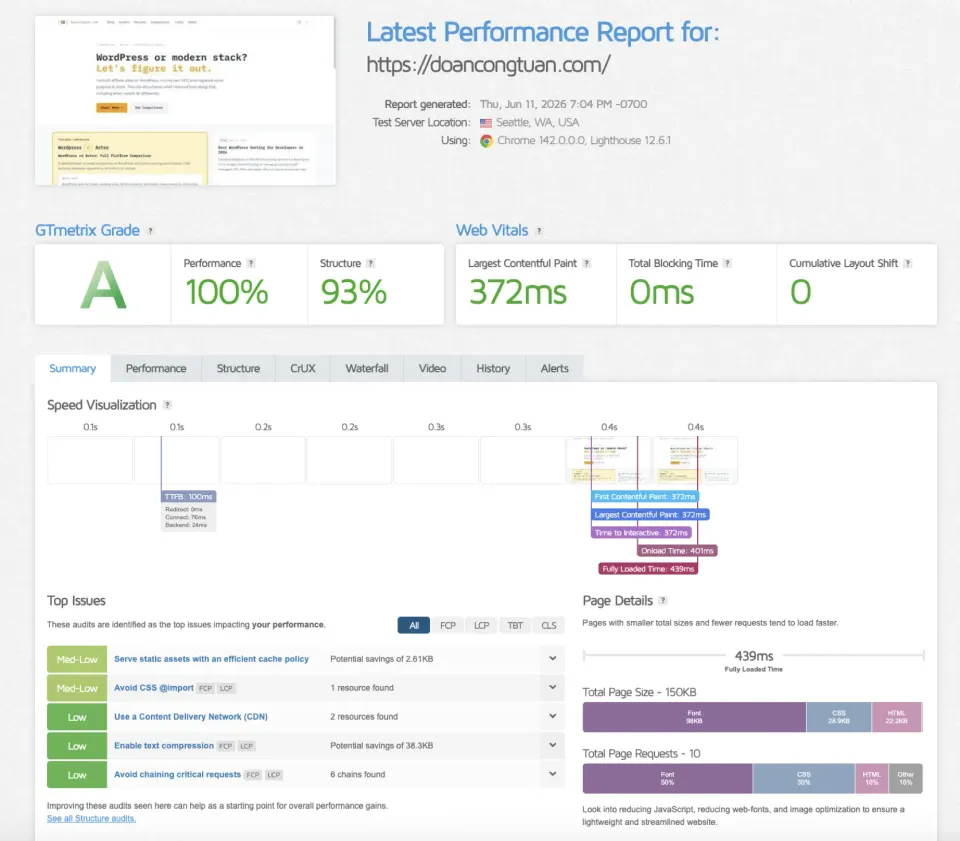
Task: Open the Alerts tab
Action: (555, 368)
